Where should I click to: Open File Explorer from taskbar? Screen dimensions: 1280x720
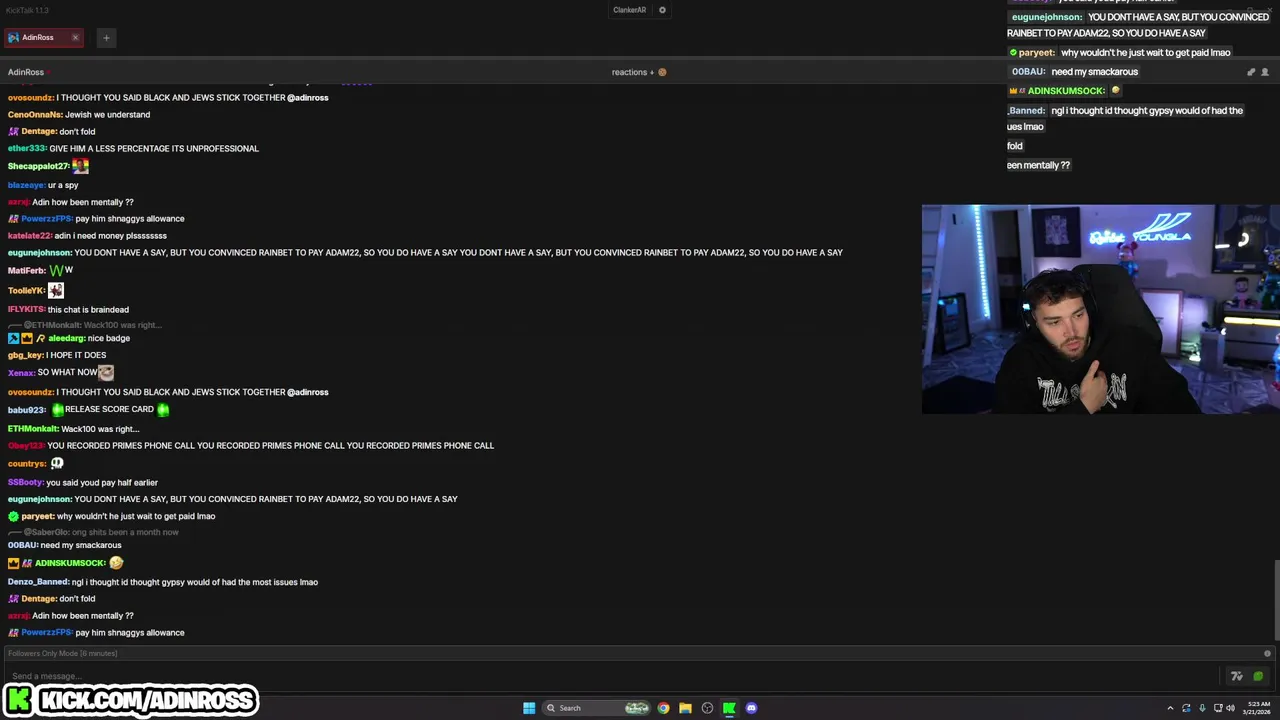pos(685,708)
